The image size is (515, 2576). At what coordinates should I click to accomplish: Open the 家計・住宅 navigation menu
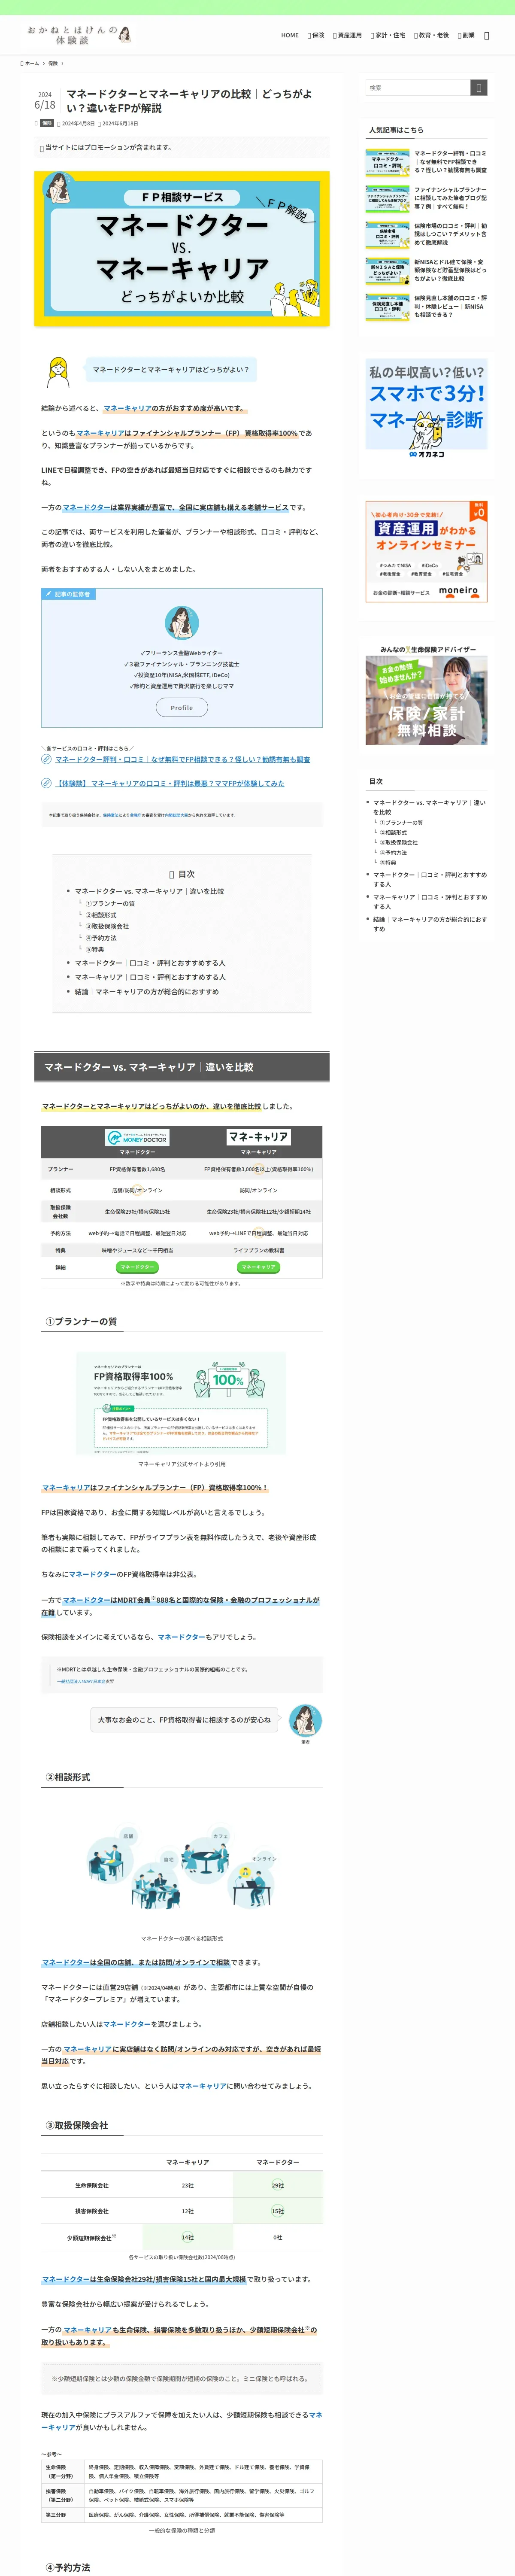coord(388,35)
